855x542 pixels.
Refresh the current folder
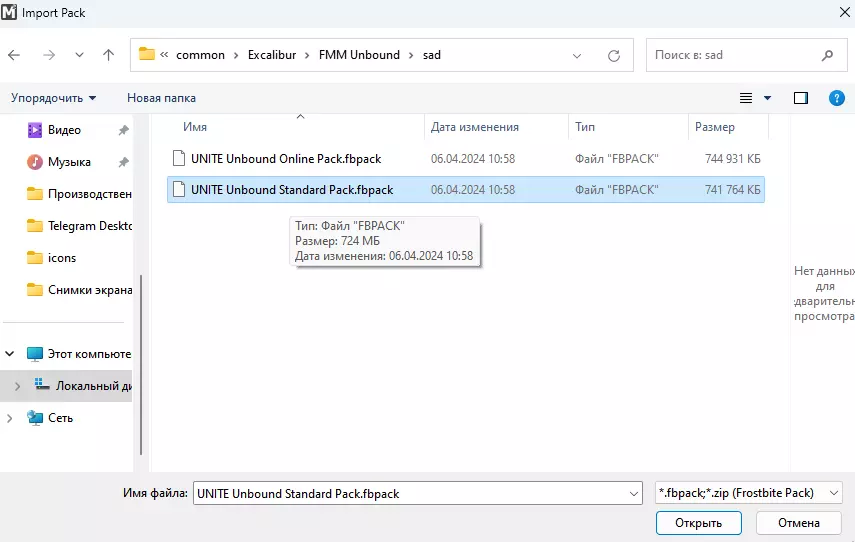pyautogui.click(x=614, y=56)
